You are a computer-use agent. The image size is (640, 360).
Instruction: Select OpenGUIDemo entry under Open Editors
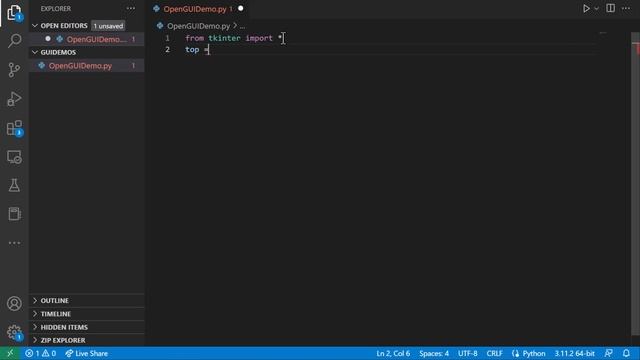pyautogui.click(x=86, y=39)
